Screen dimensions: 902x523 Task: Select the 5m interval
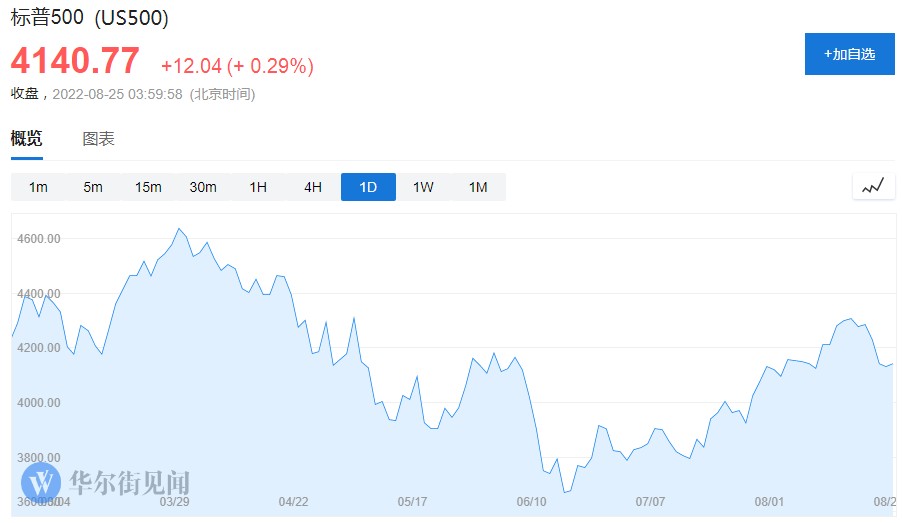click(x=93, y=187)
